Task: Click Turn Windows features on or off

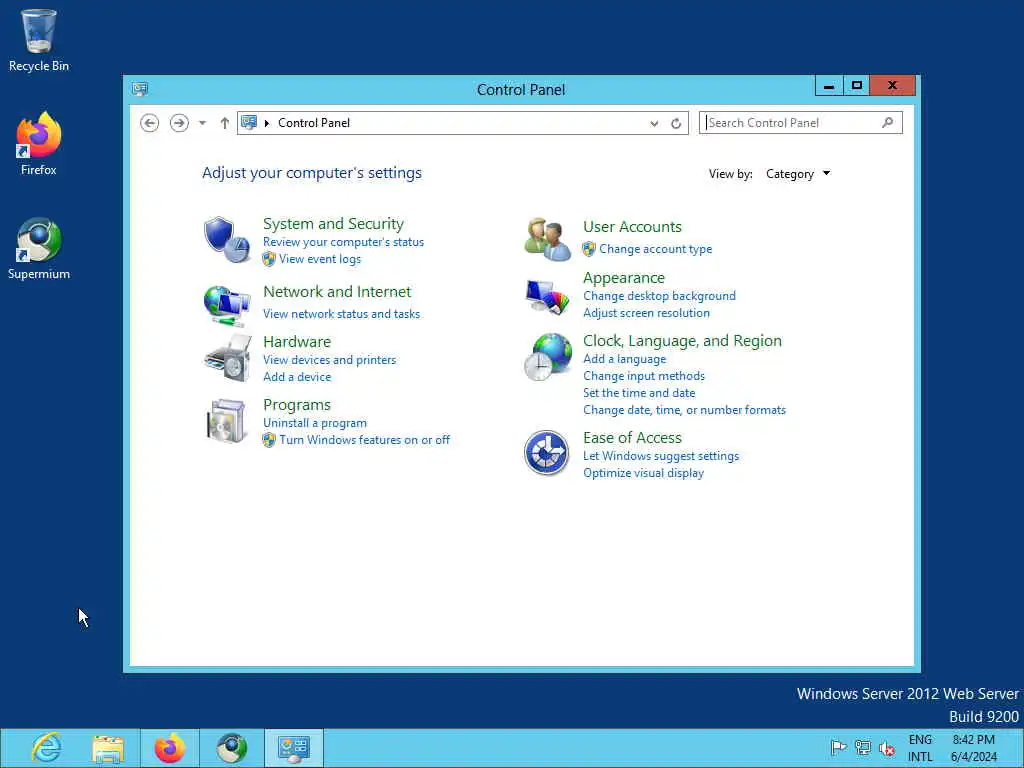Action: point(364,440)
